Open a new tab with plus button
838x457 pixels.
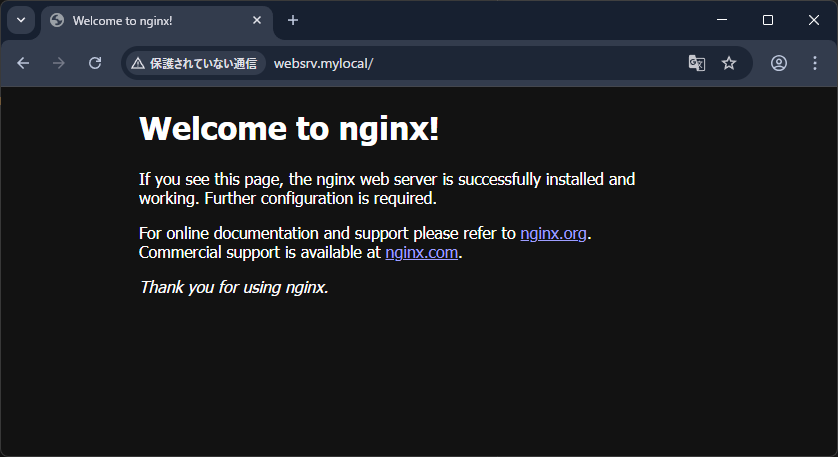(x=293, y=20)
